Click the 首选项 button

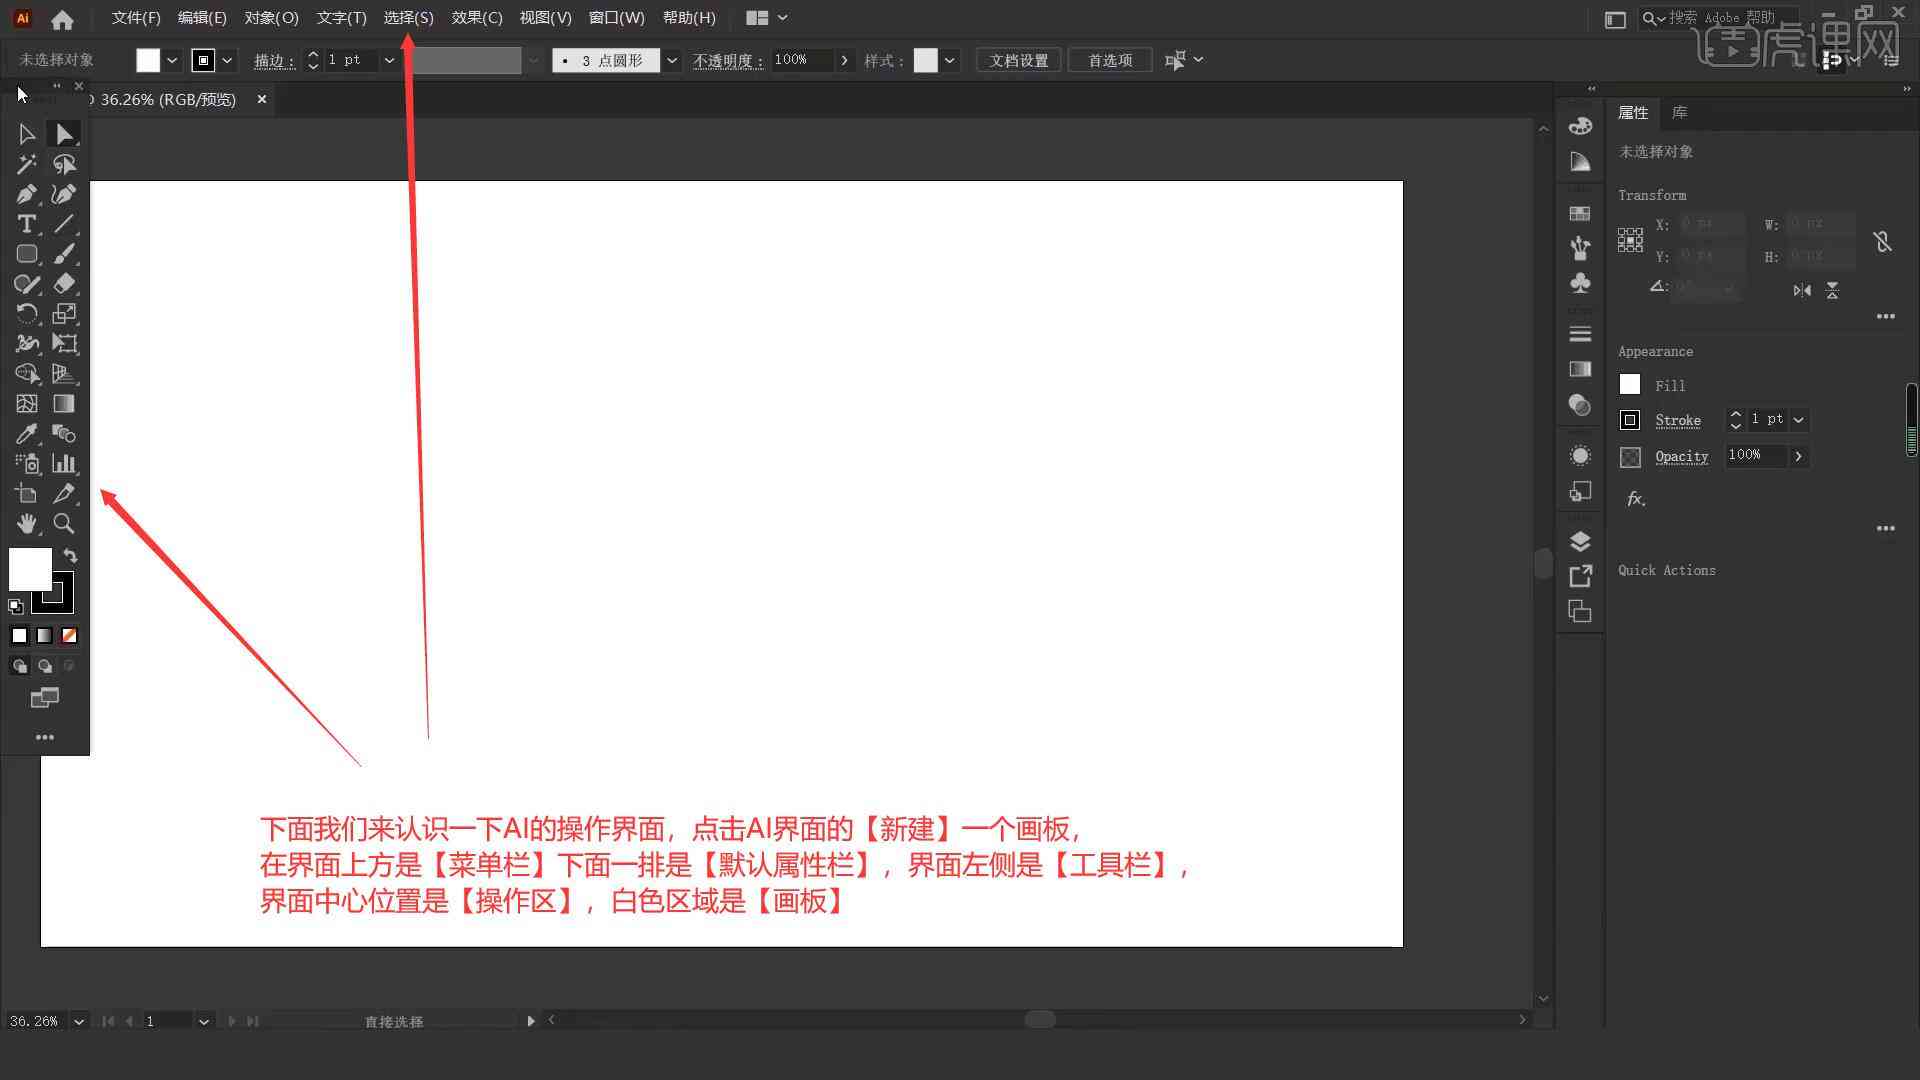click(1109, 59)
